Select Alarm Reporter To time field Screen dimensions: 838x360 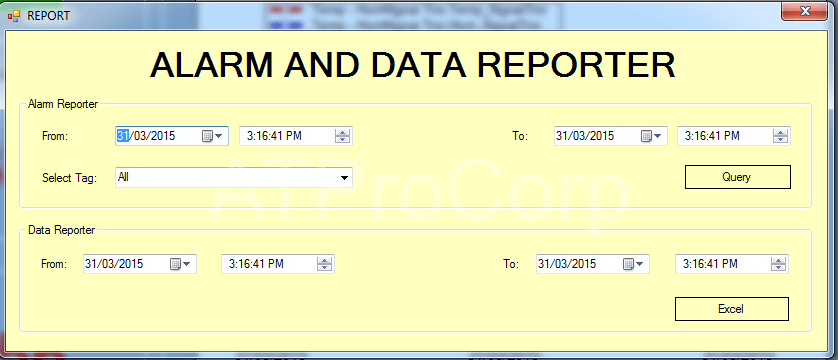734,136
